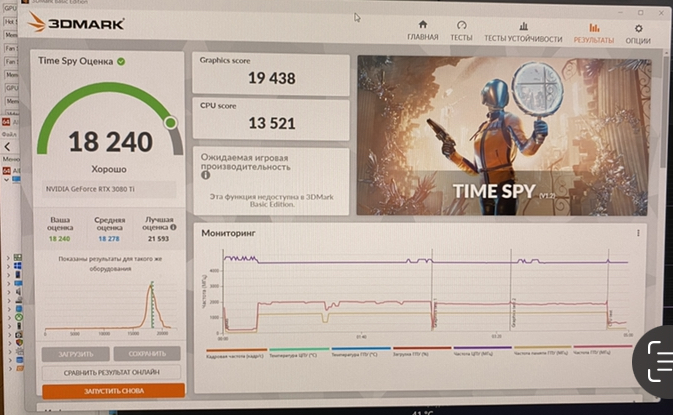Select the Меню tab in AIDA64
This screenshot has height=415, width=673.
11,159
